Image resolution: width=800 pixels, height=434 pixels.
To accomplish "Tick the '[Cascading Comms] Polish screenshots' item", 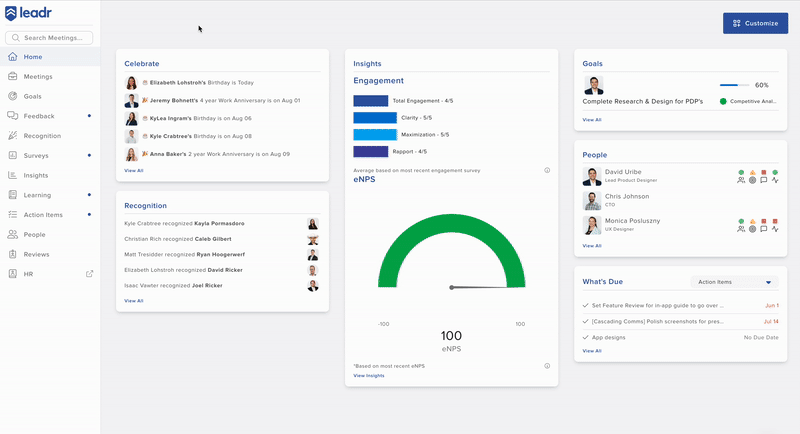I will 585,321.
